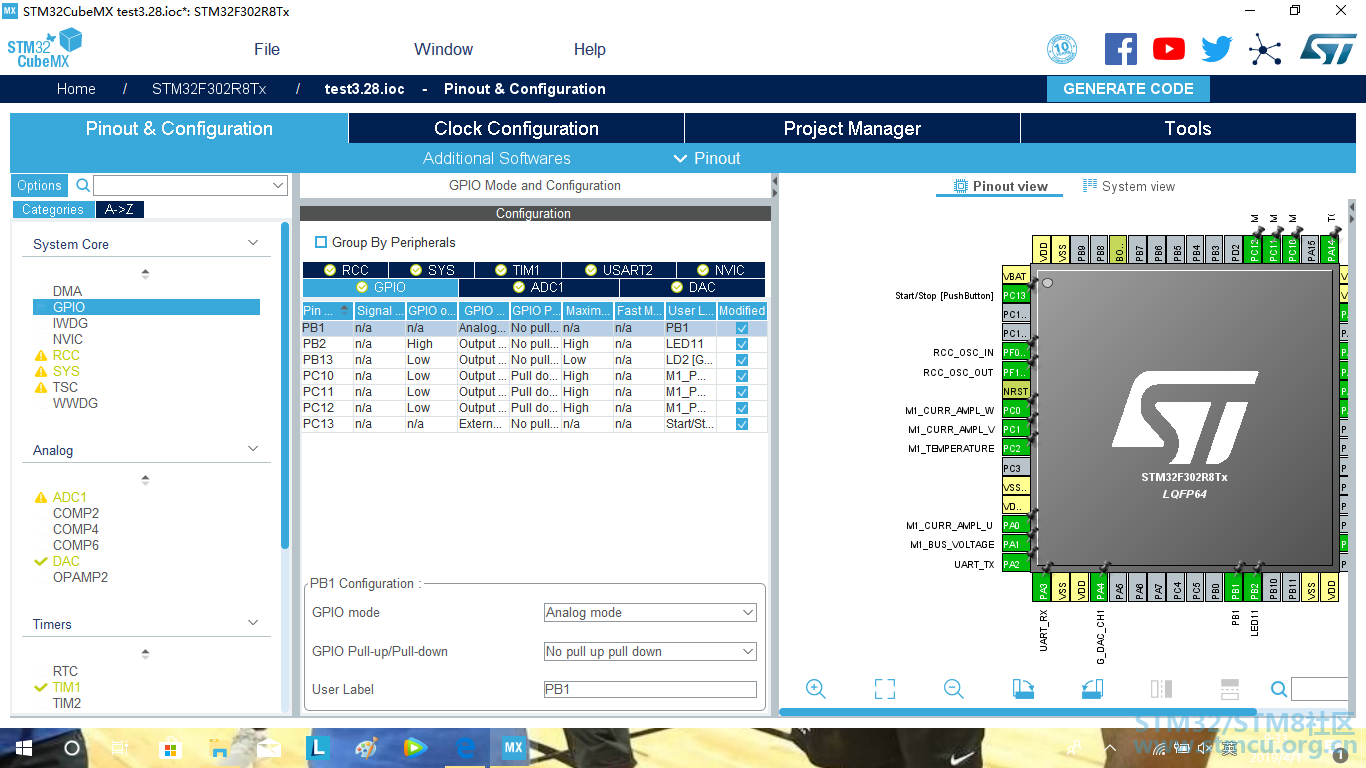Toggle Modified checkbox for PB1 row

point(742,328)
